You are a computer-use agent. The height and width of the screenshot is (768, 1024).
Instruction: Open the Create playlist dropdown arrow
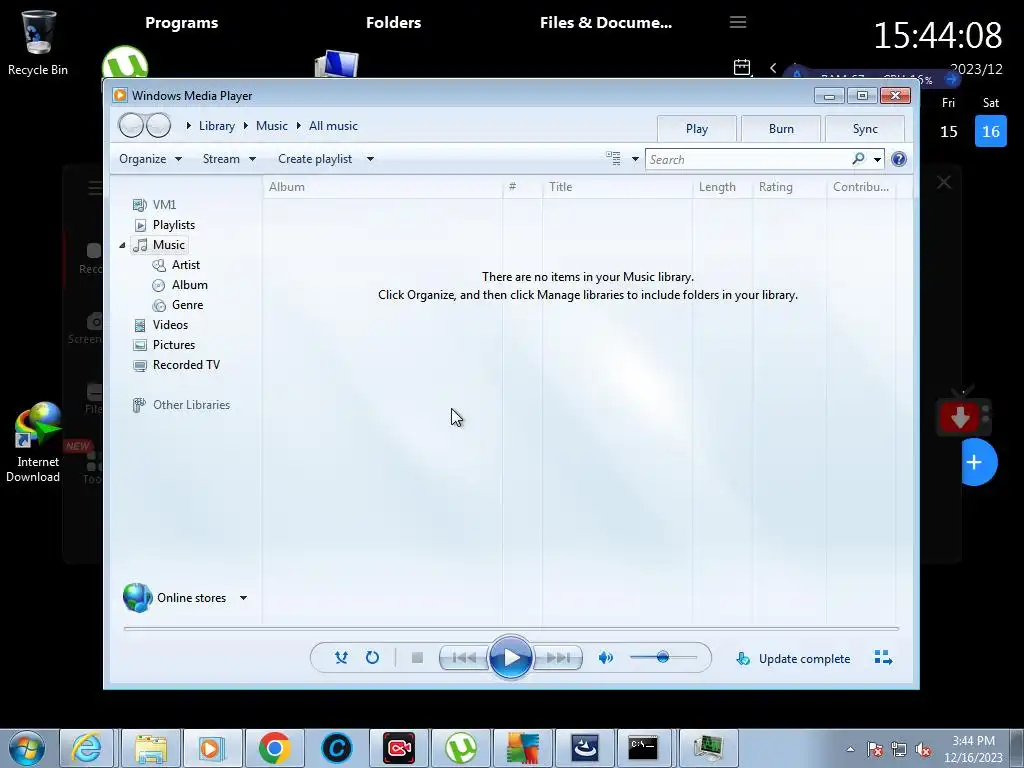click(370, 159)
